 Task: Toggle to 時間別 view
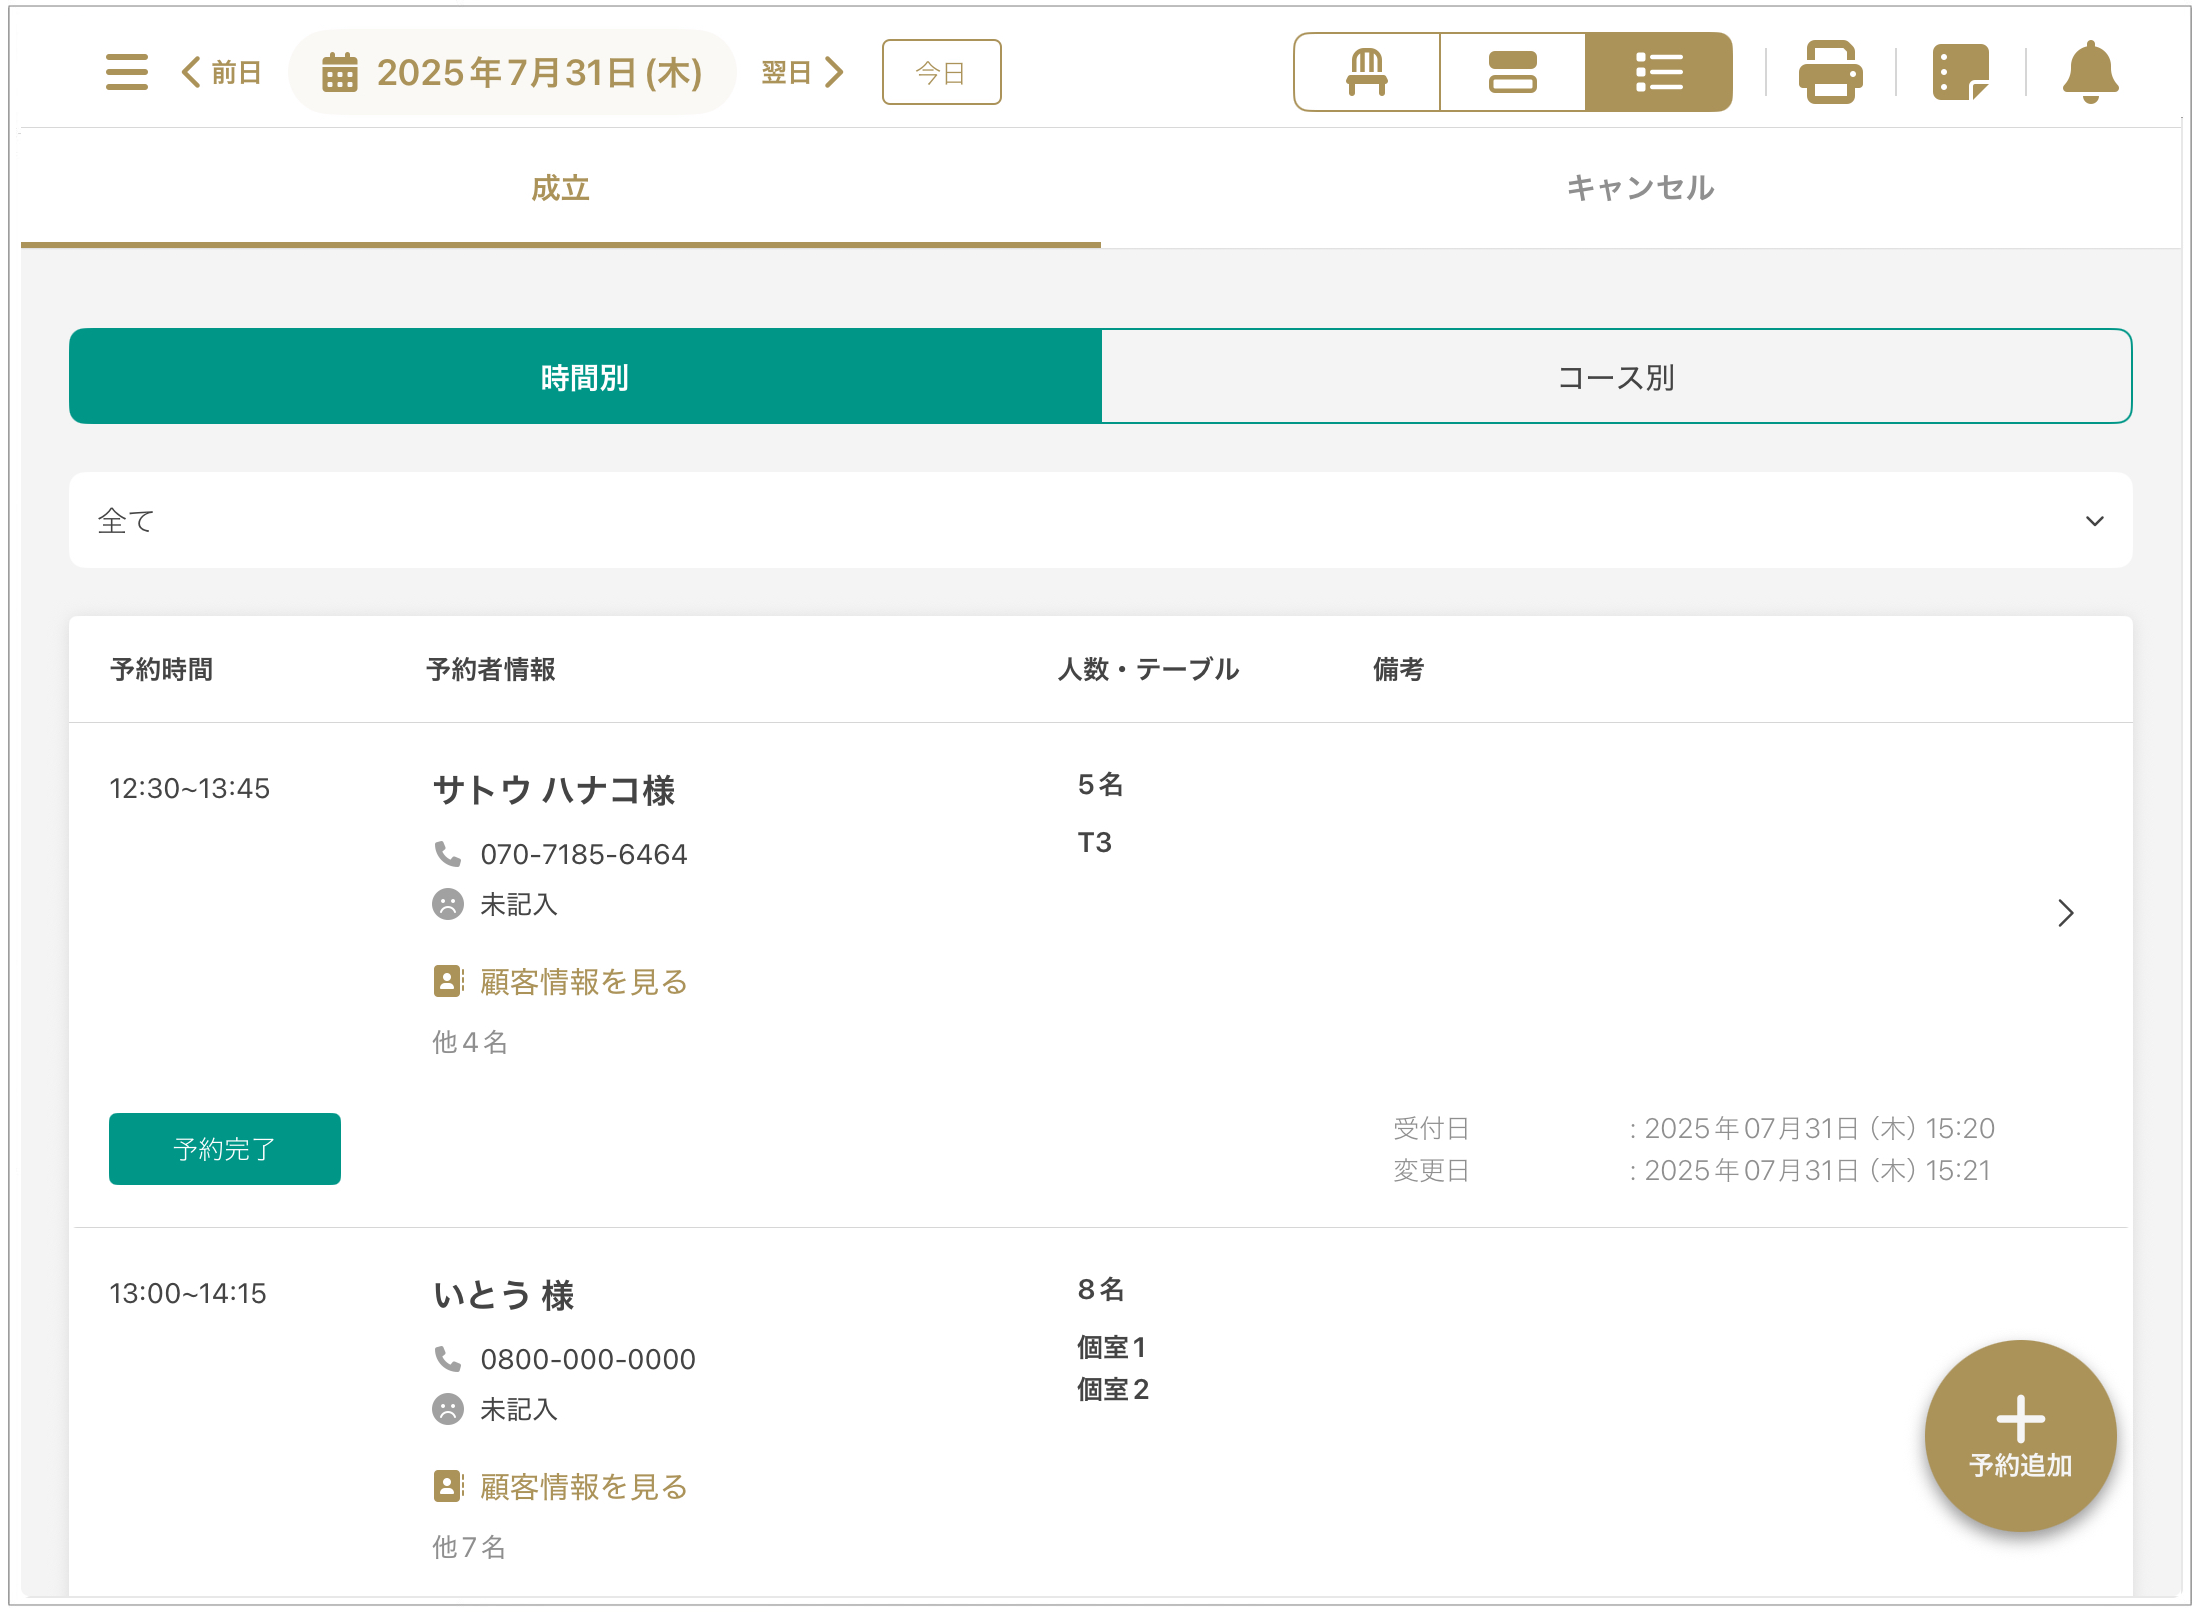coord(585,377)
